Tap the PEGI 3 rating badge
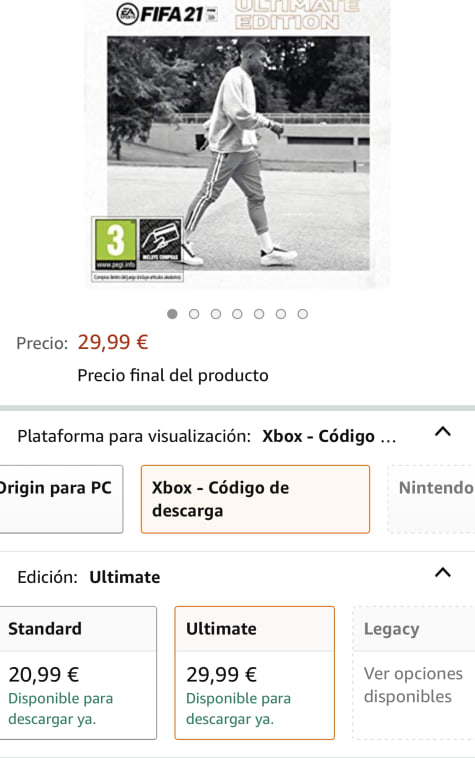The image size is (475, 758). coord(115,244)
